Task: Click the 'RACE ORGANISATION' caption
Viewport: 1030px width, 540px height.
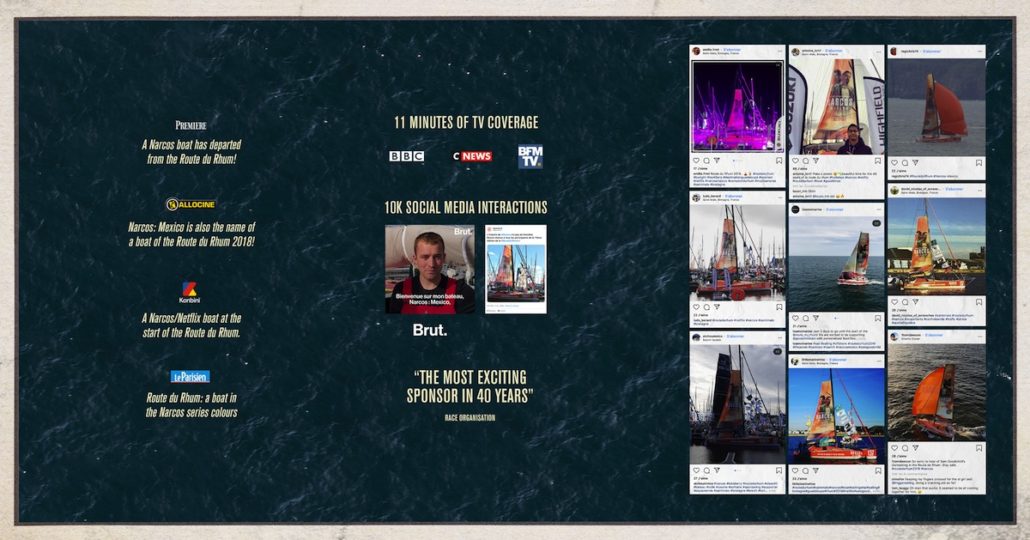Action: pyautogui.click(x=470, y=418)
